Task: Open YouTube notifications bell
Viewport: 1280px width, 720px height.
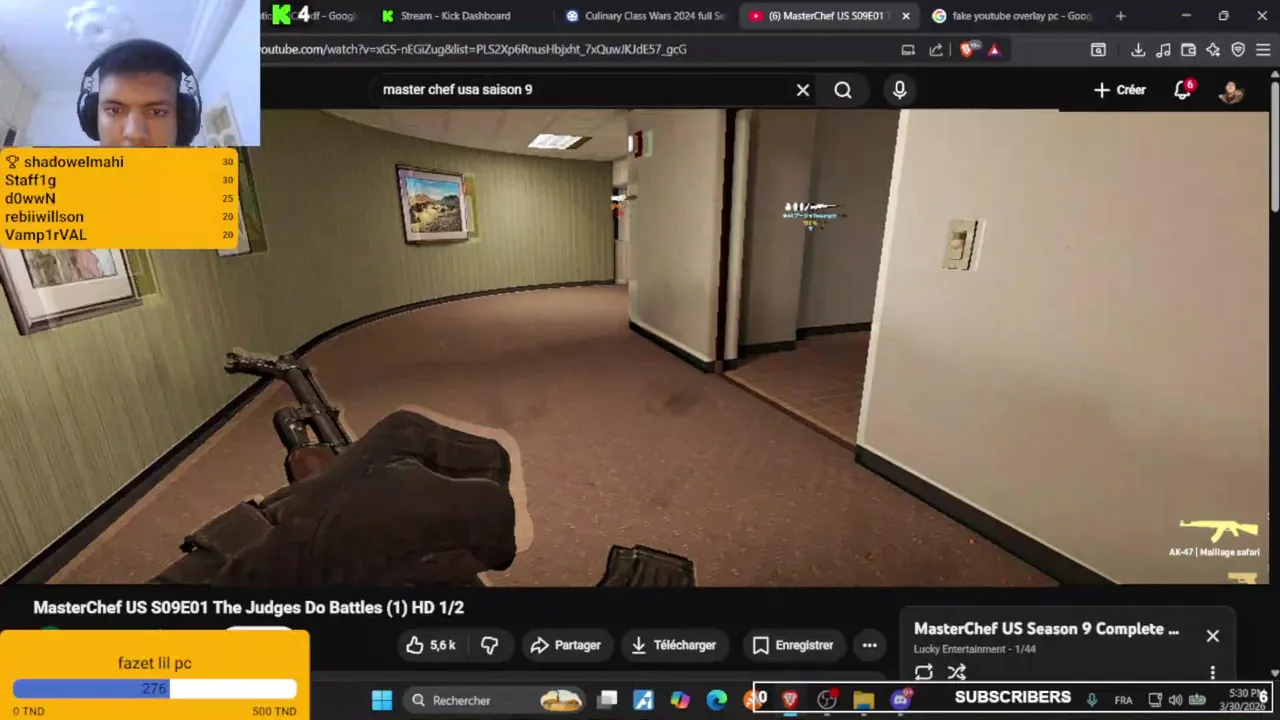Action: pos(1183,90)
